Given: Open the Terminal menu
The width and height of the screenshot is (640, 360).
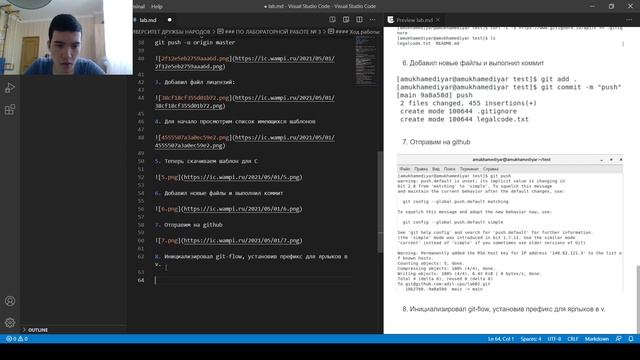Looking at the screenshot, I should 138,6.
